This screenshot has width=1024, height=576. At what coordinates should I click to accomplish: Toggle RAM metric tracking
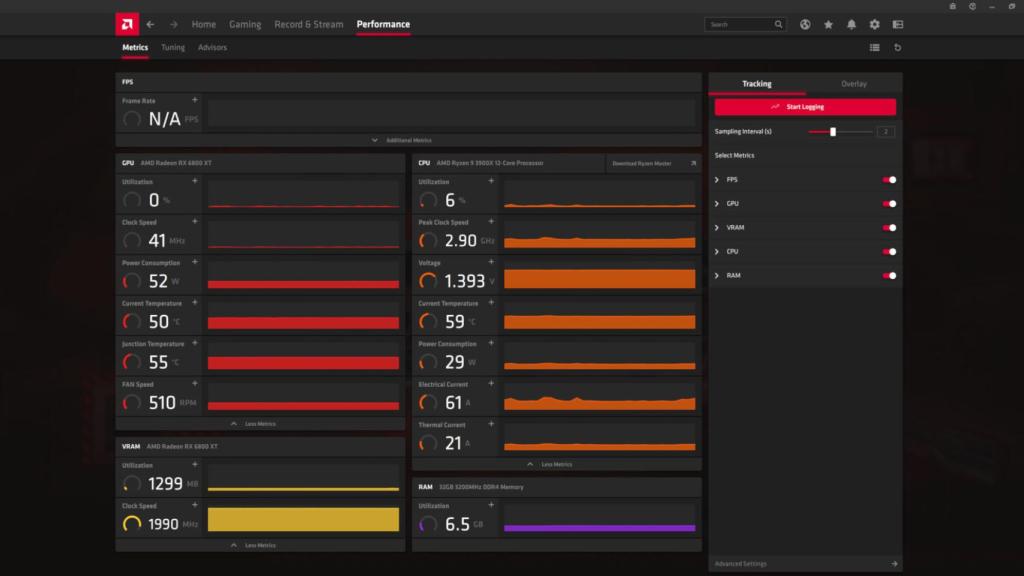(889, 275)
